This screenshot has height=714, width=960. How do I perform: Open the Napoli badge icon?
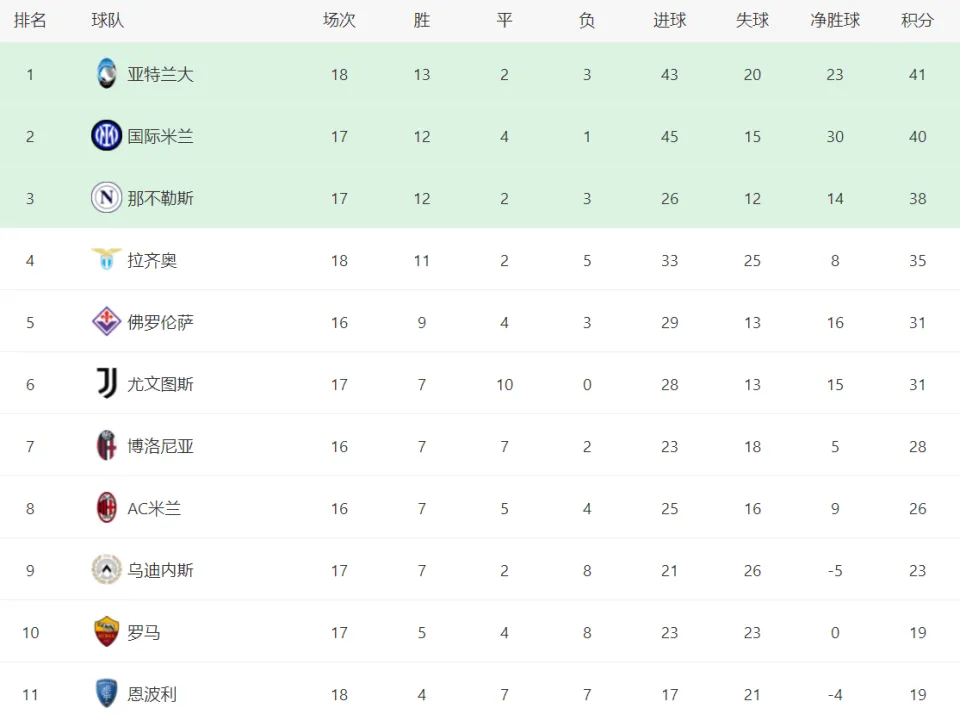click(107, 198)
